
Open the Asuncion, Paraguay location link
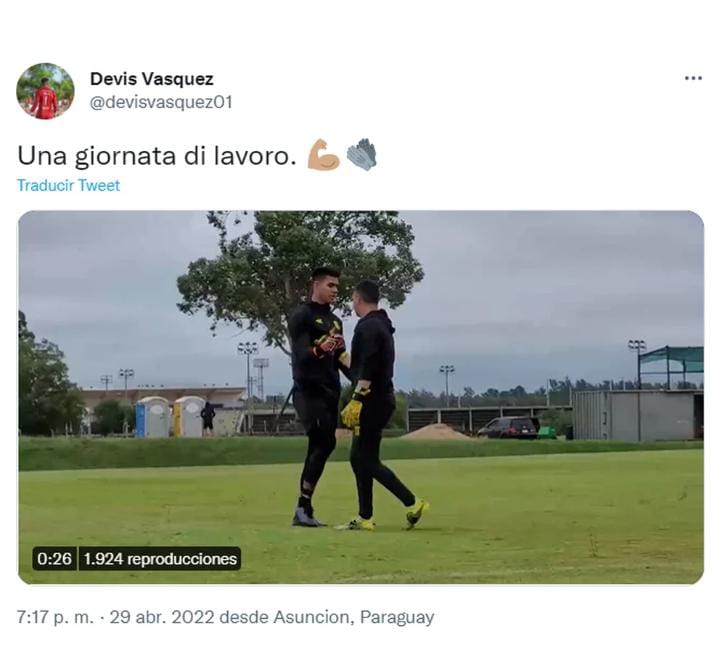click(x=354, y=617)
